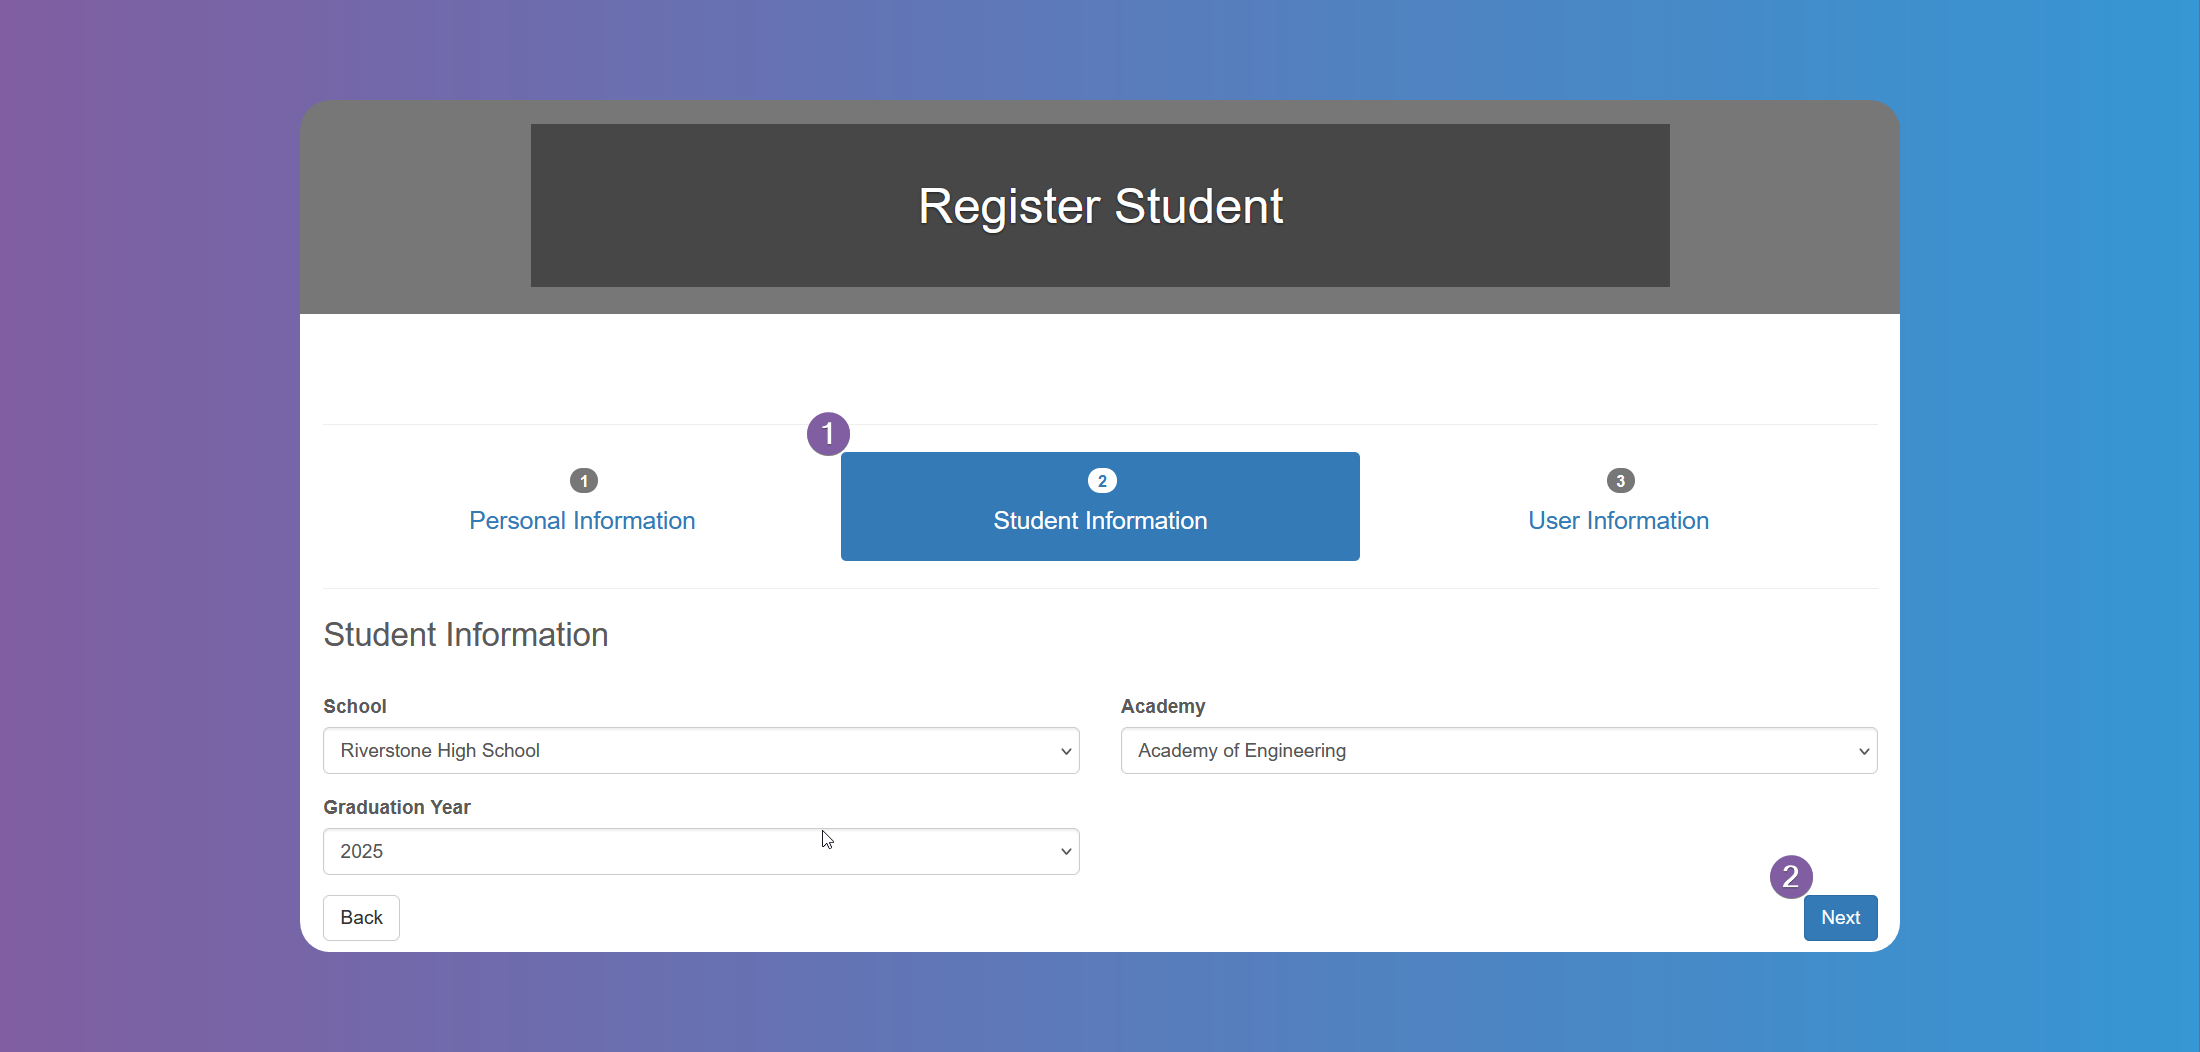The width and height of the screenshot is (2200, 1052).
Task: Switch to the User Information step
Action: (1617, 520)
